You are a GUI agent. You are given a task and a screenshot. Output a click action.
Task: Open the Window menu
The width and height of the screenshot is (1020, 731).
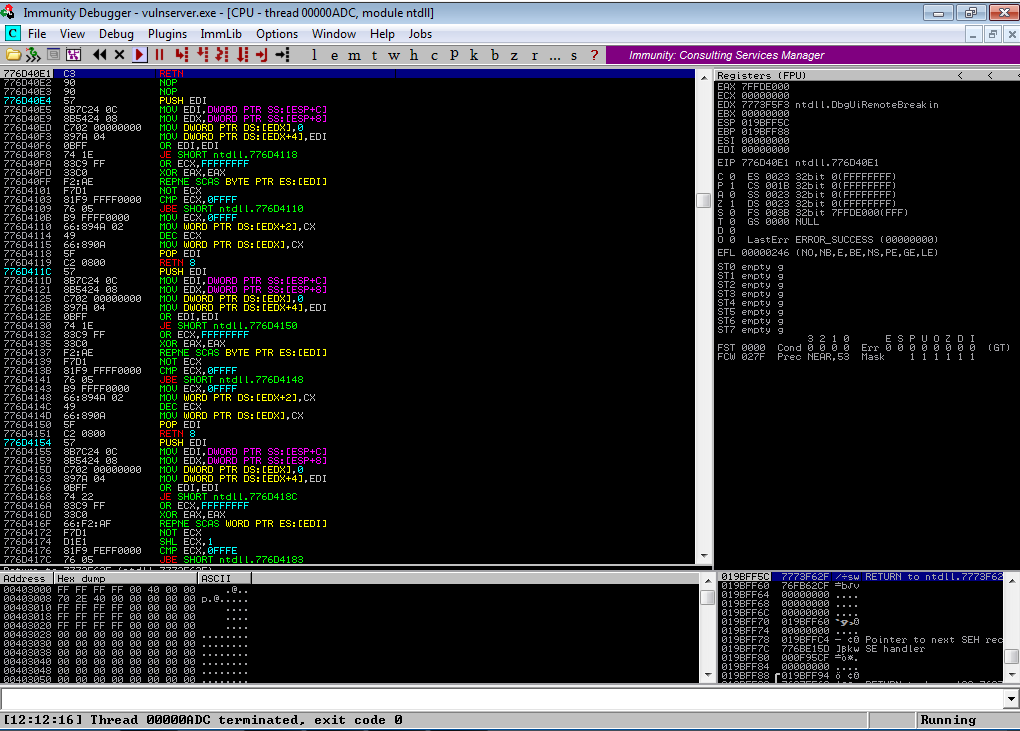click(x=334, y=34)
